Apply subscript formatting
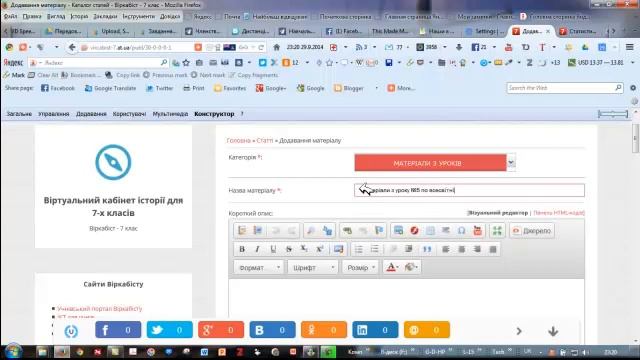The width and height of the screenshot is (640, 360). click(x=304, y=249)
